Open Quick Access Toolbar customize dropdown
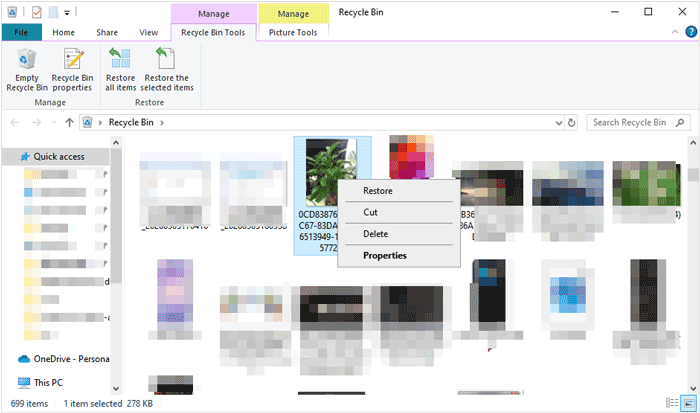700x413 pixels. click(66, 11)
